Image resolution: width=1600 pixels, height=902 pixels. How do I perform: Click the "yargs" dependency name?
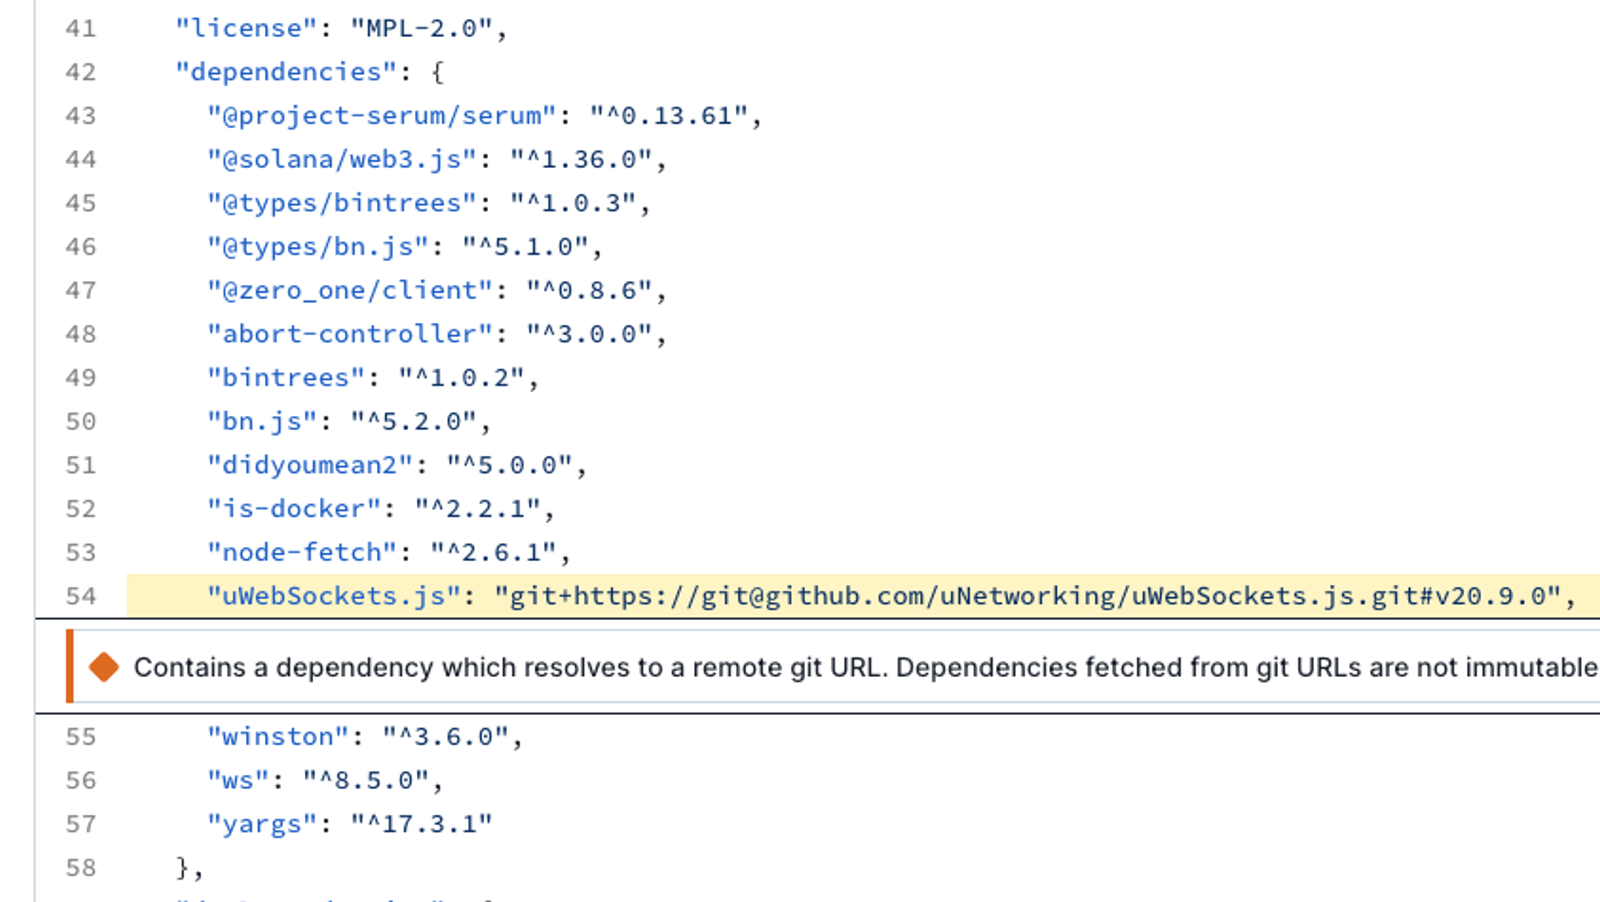tap(262, 824)
